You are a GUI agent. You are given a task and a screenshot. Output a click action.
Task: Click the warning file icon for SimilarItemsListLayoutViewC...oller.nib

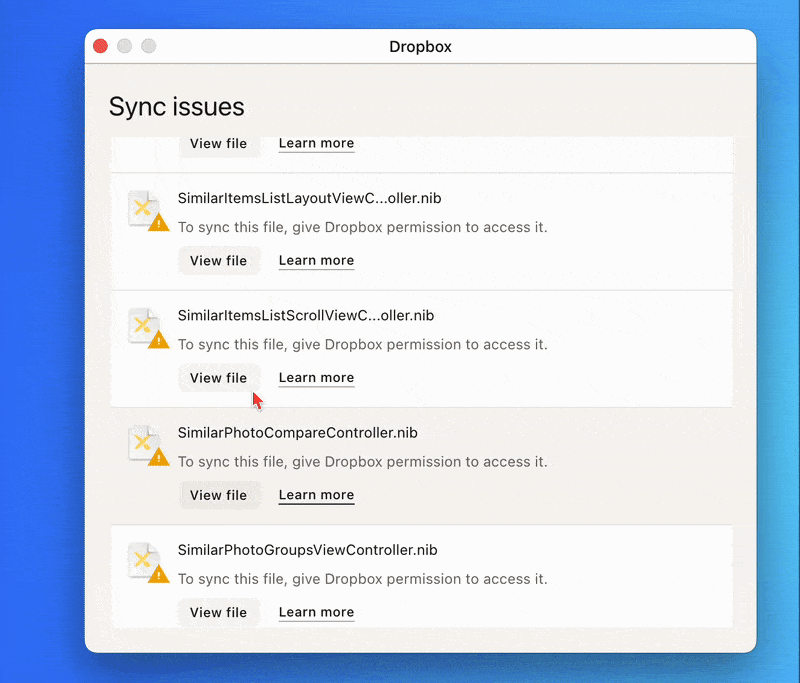(x=148, y=211)
